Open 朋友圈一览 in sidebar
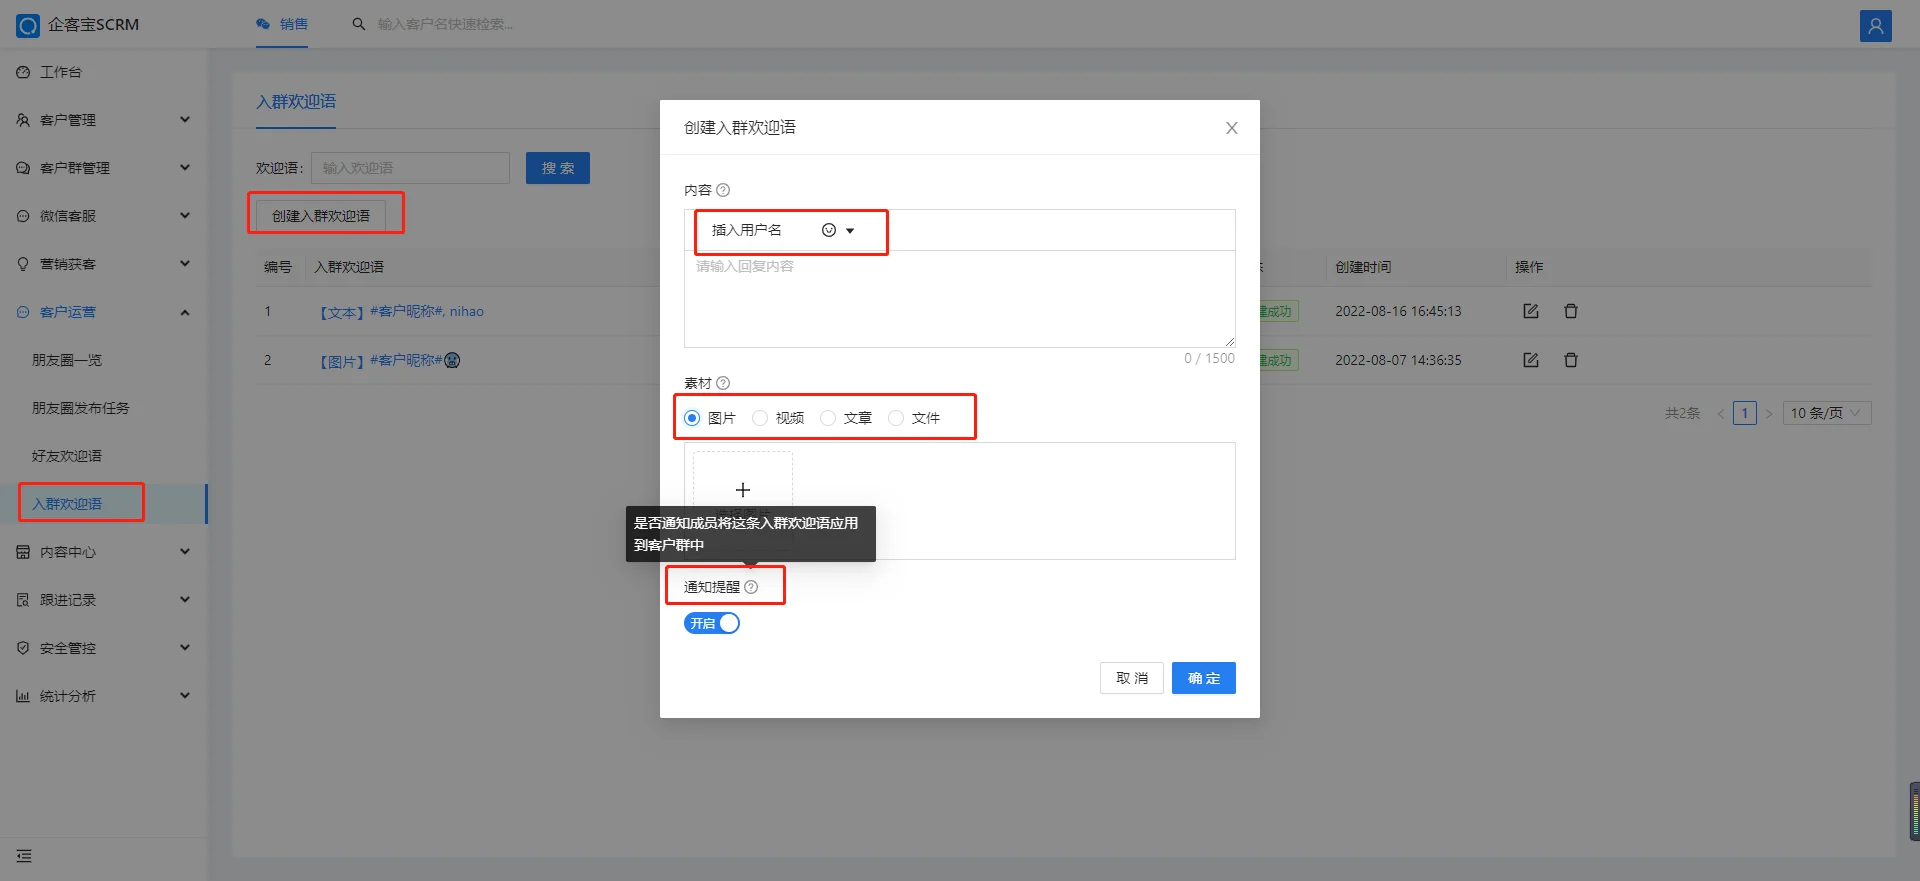Viewport: 1920px width, 881px height. 67,360
